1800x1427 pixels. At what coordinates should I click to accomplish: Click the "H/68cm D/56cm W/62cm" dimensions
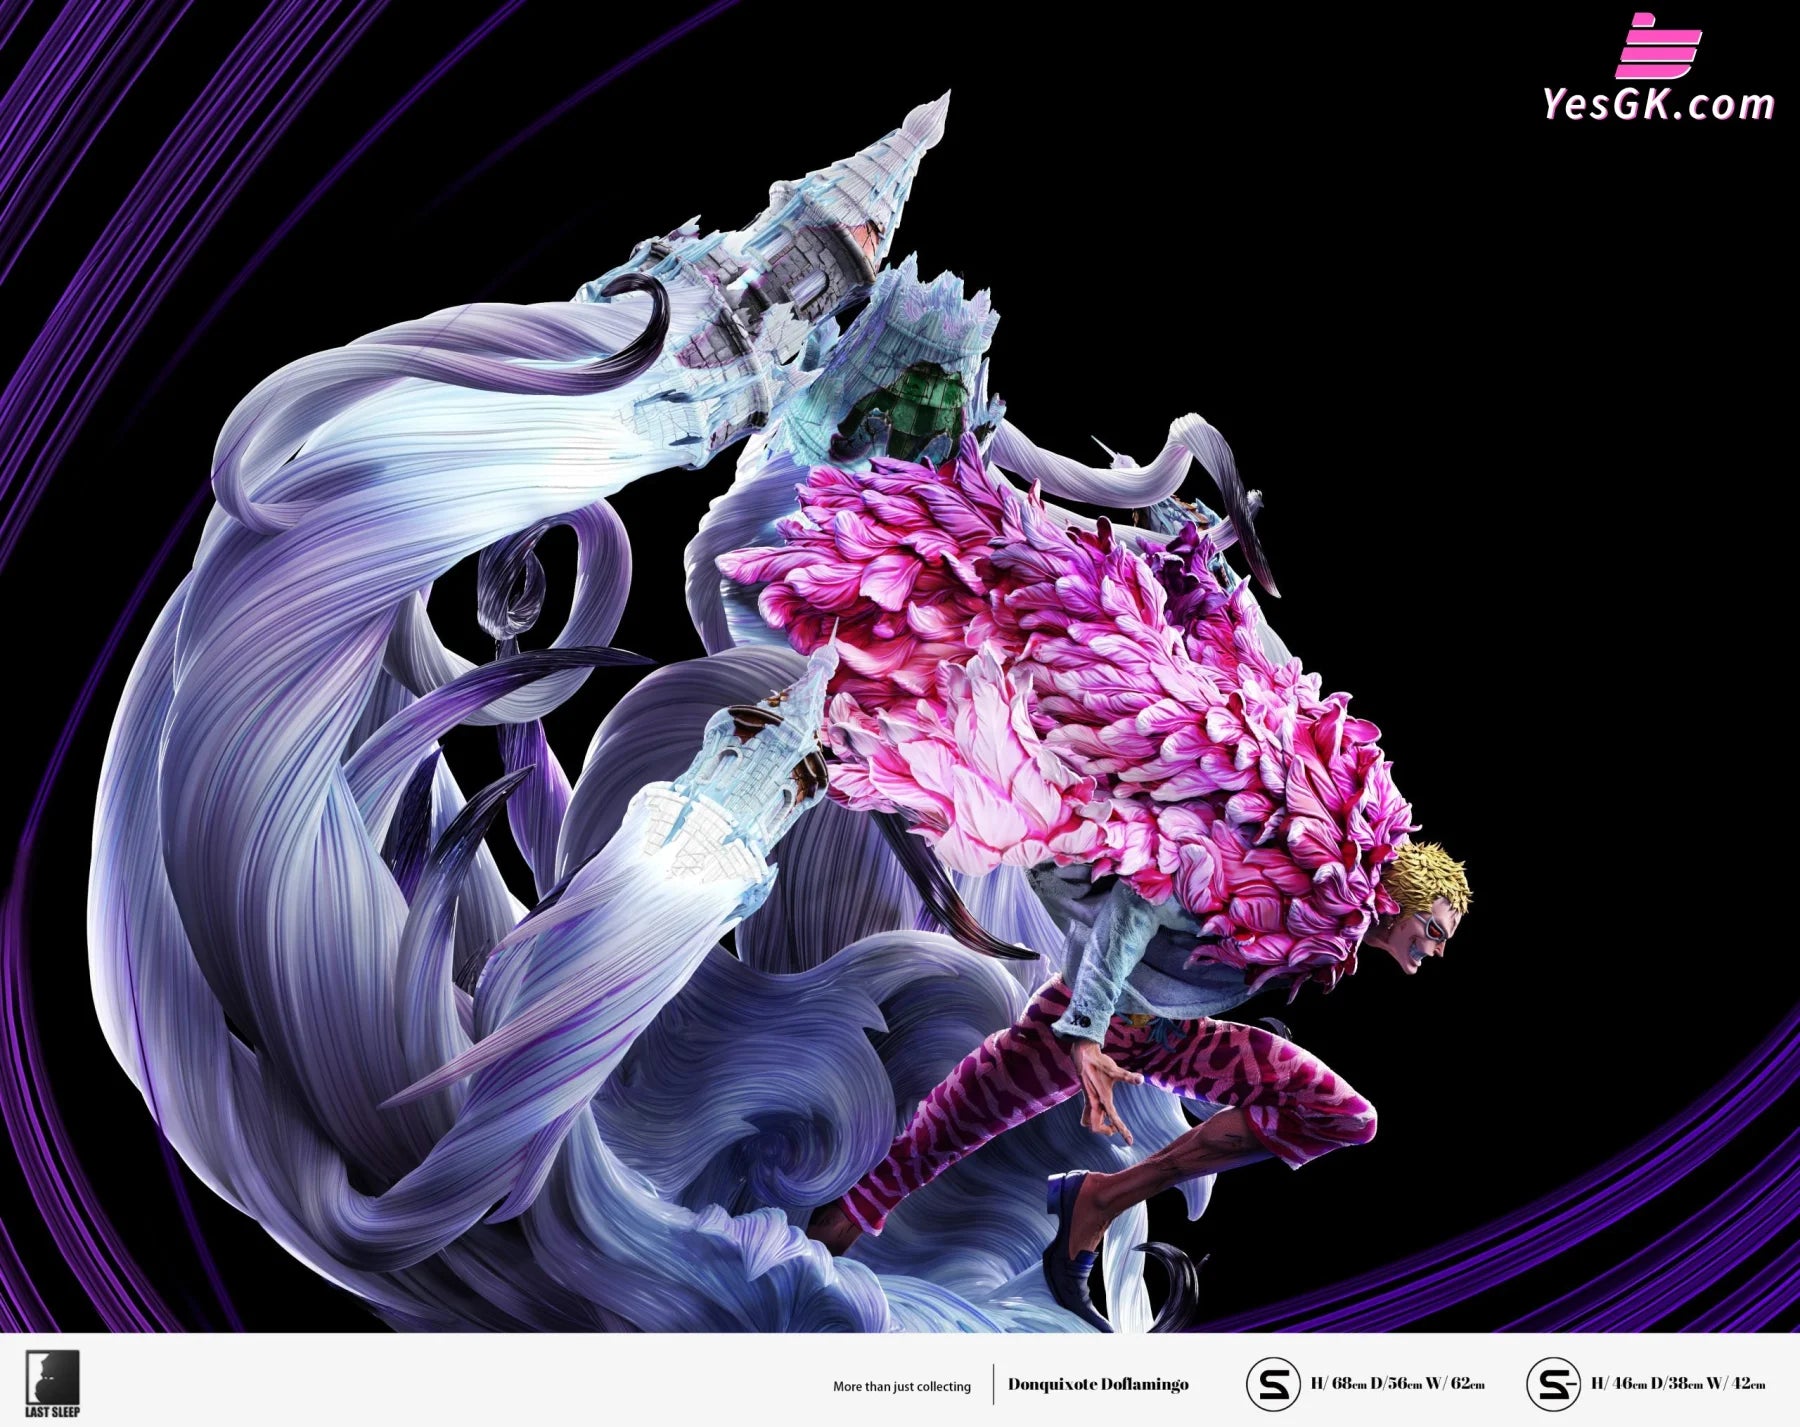pyautogui.click(x=1398, y=1384)
